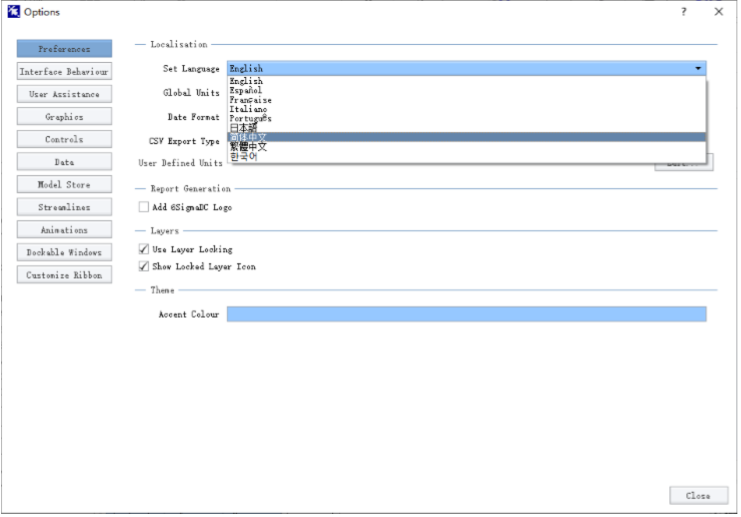Go to User Assistance settings
Viewport: 741px width, 517px height.
tap(64, 94)
